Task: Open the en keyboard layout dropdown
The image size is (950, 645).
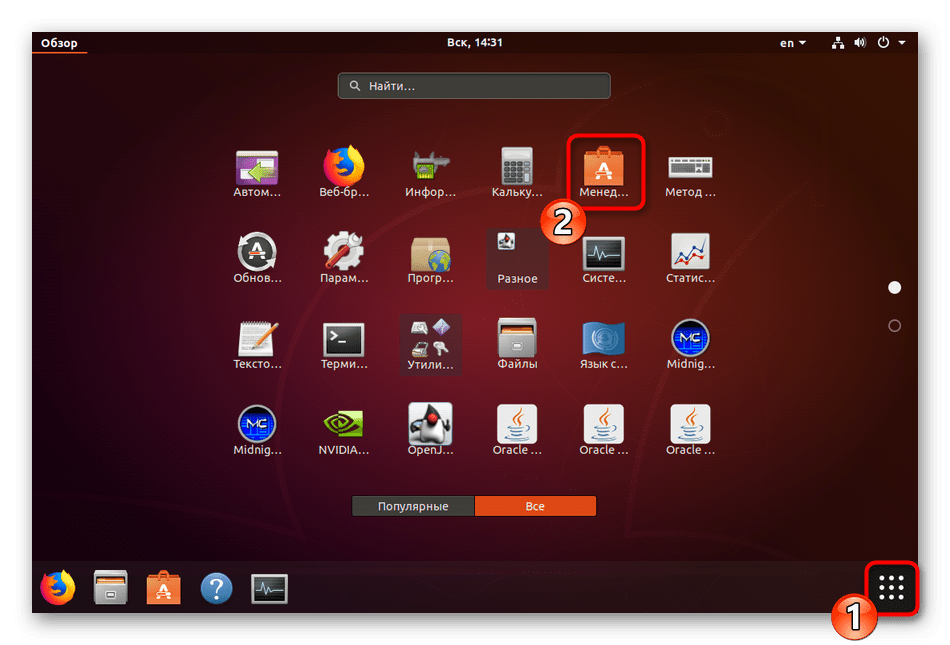Action: point(792,43)
